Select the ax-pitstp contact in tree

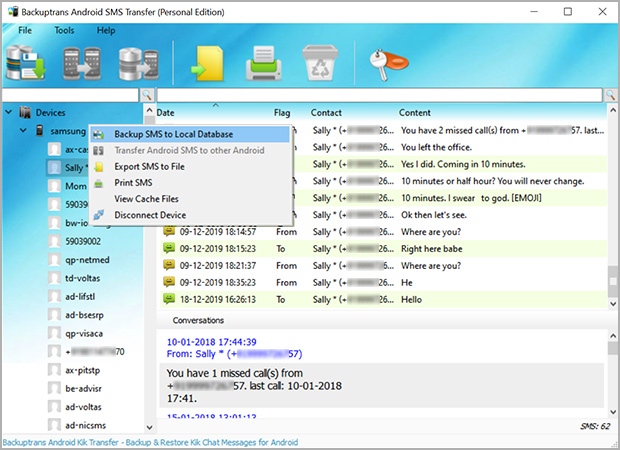82,370
